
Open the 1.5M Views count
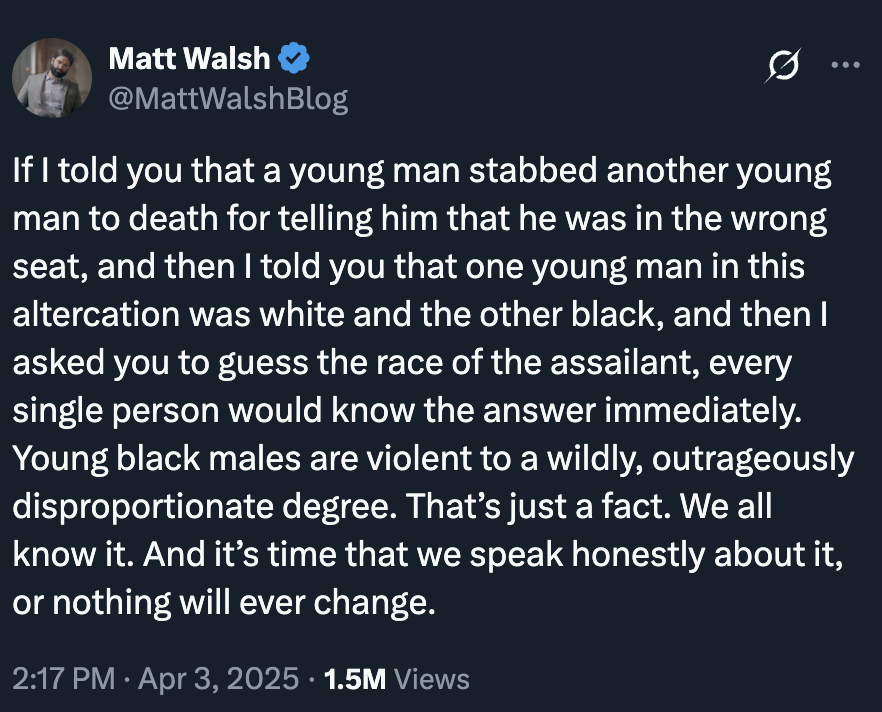[x=394, y=679]
